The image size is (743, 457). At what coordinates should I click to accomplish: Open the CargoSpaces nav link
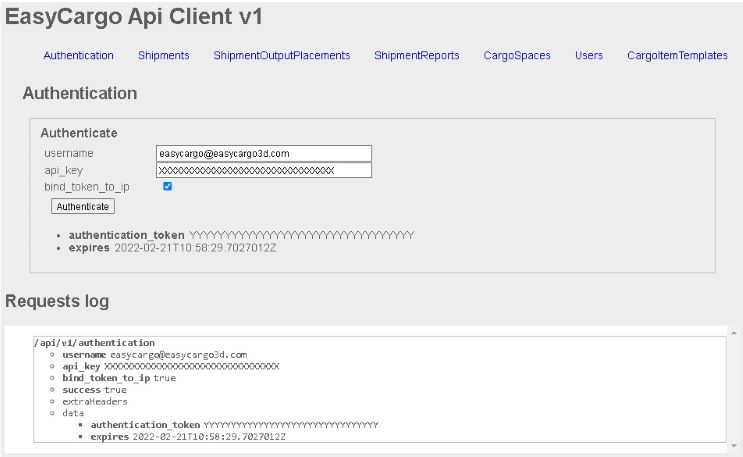(x=517, y=55)
